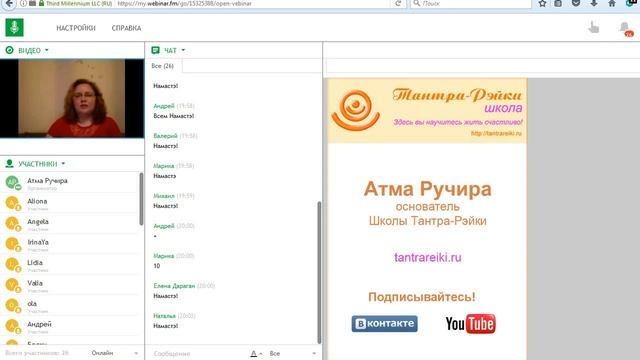Image resolution: width=640 pixels, height=360 pixels.
Task: Click the ЧАТ panel chat icon
Action: point(156,50)
